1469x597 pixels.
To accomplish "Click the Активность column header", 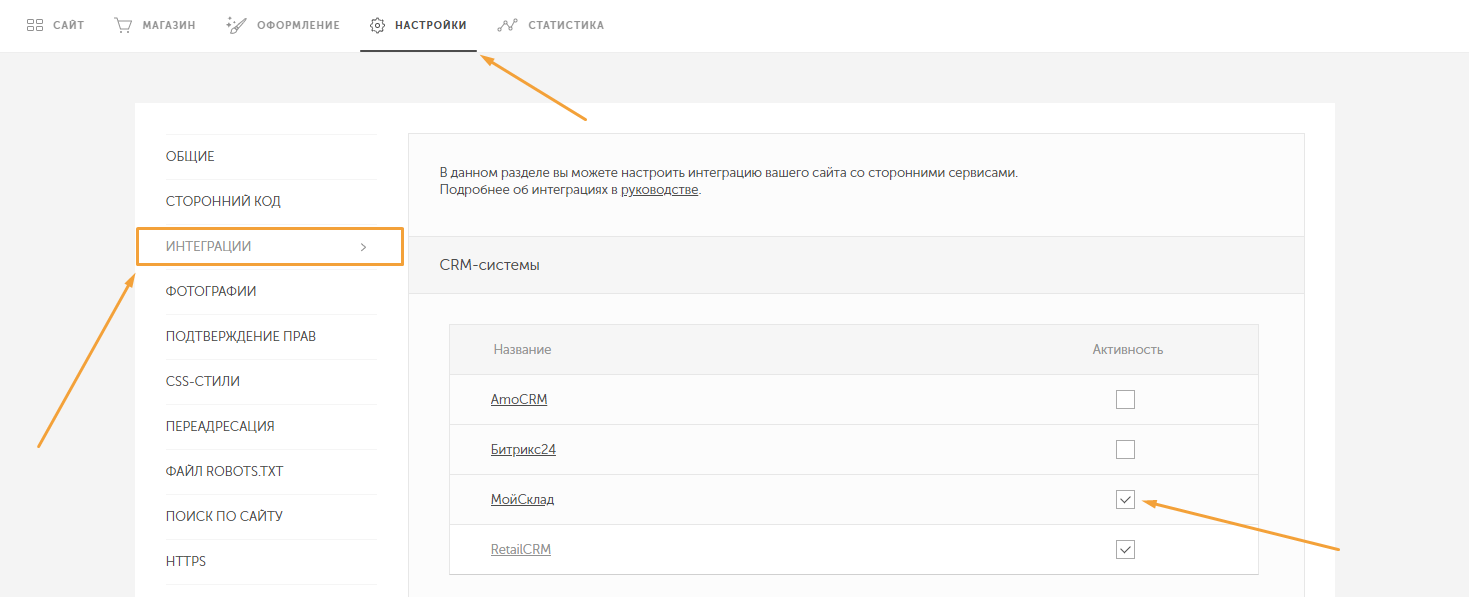I will pyautogui.click(x=1128, y=350).
